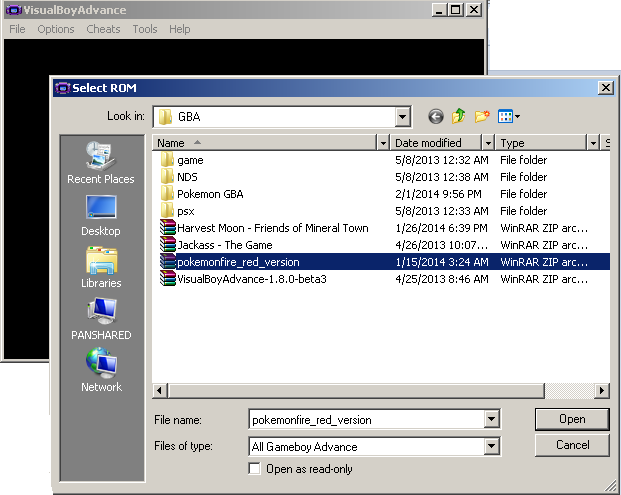Expand the File name dropdown arrow
621x495 pixels.
coord(491,419)
